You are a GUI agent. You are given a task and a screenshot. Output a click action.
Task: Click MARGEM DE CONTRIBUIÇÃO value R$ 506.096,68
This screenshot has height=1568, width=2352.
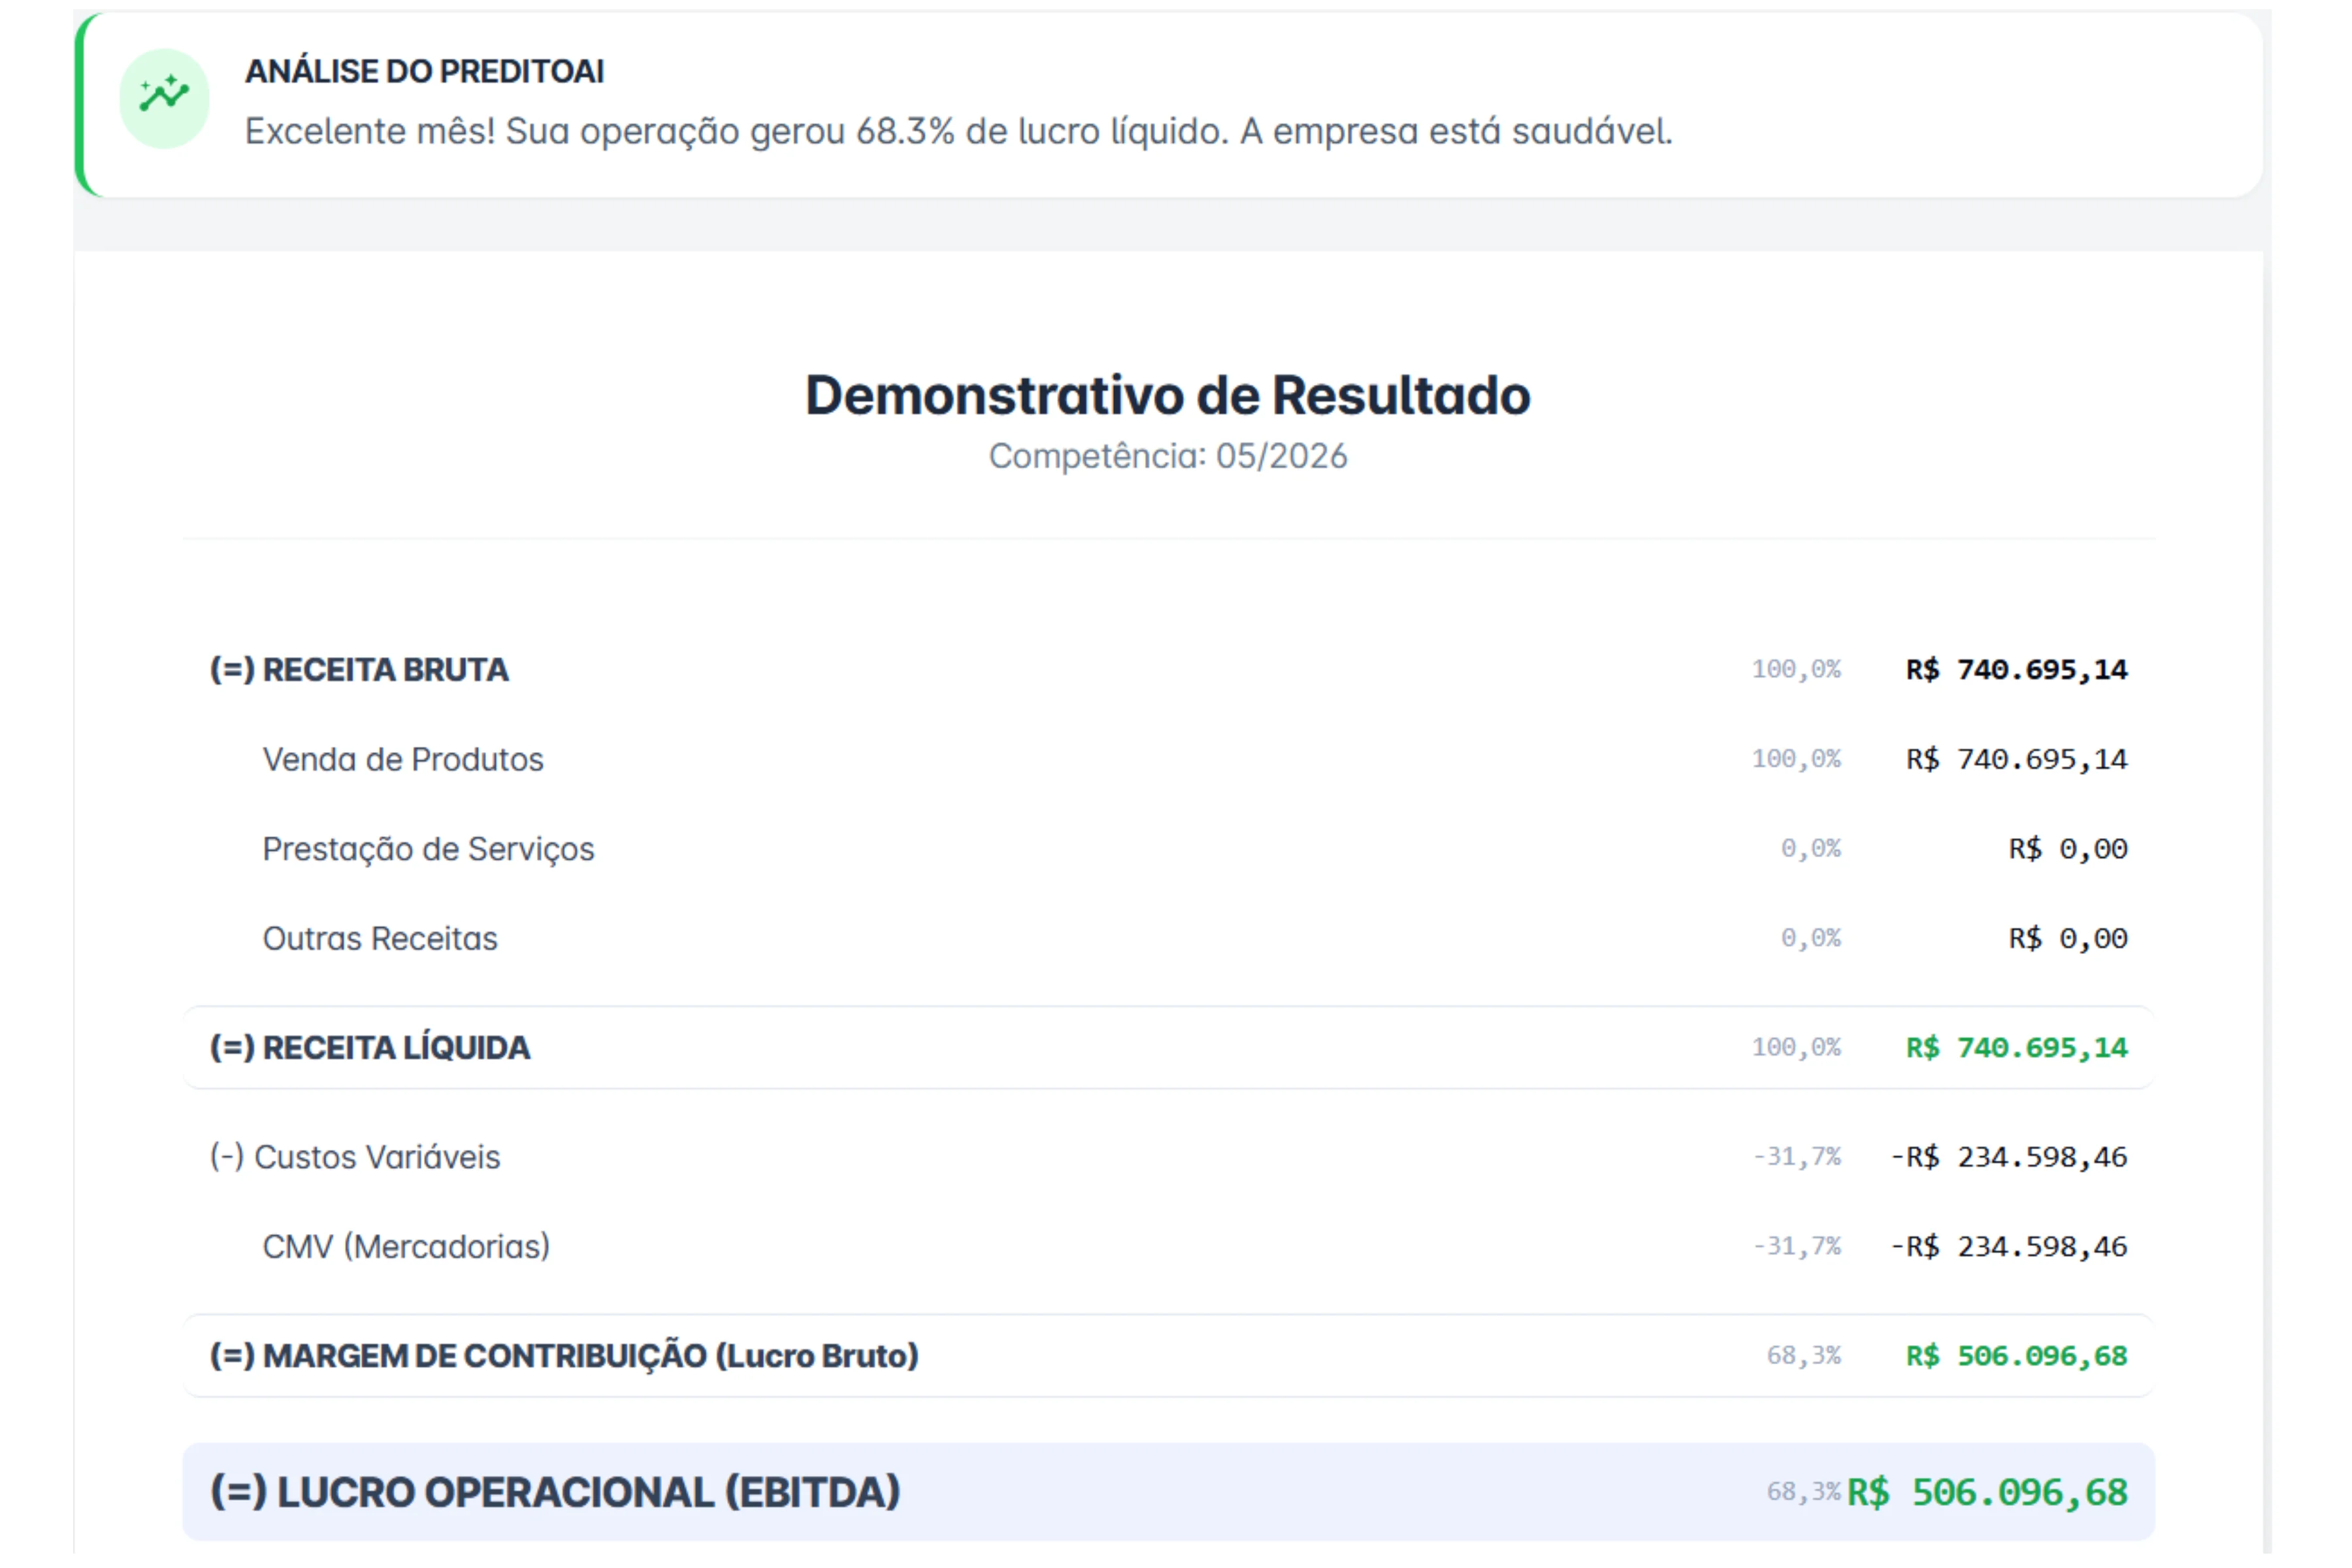point(2016,1356)
